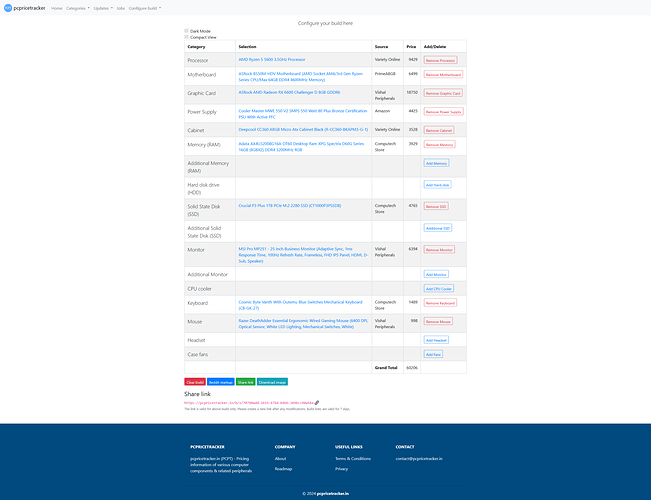The image size is (651, 500).
Task: Click Remove Memory button
Action: [x=439, y=145]
